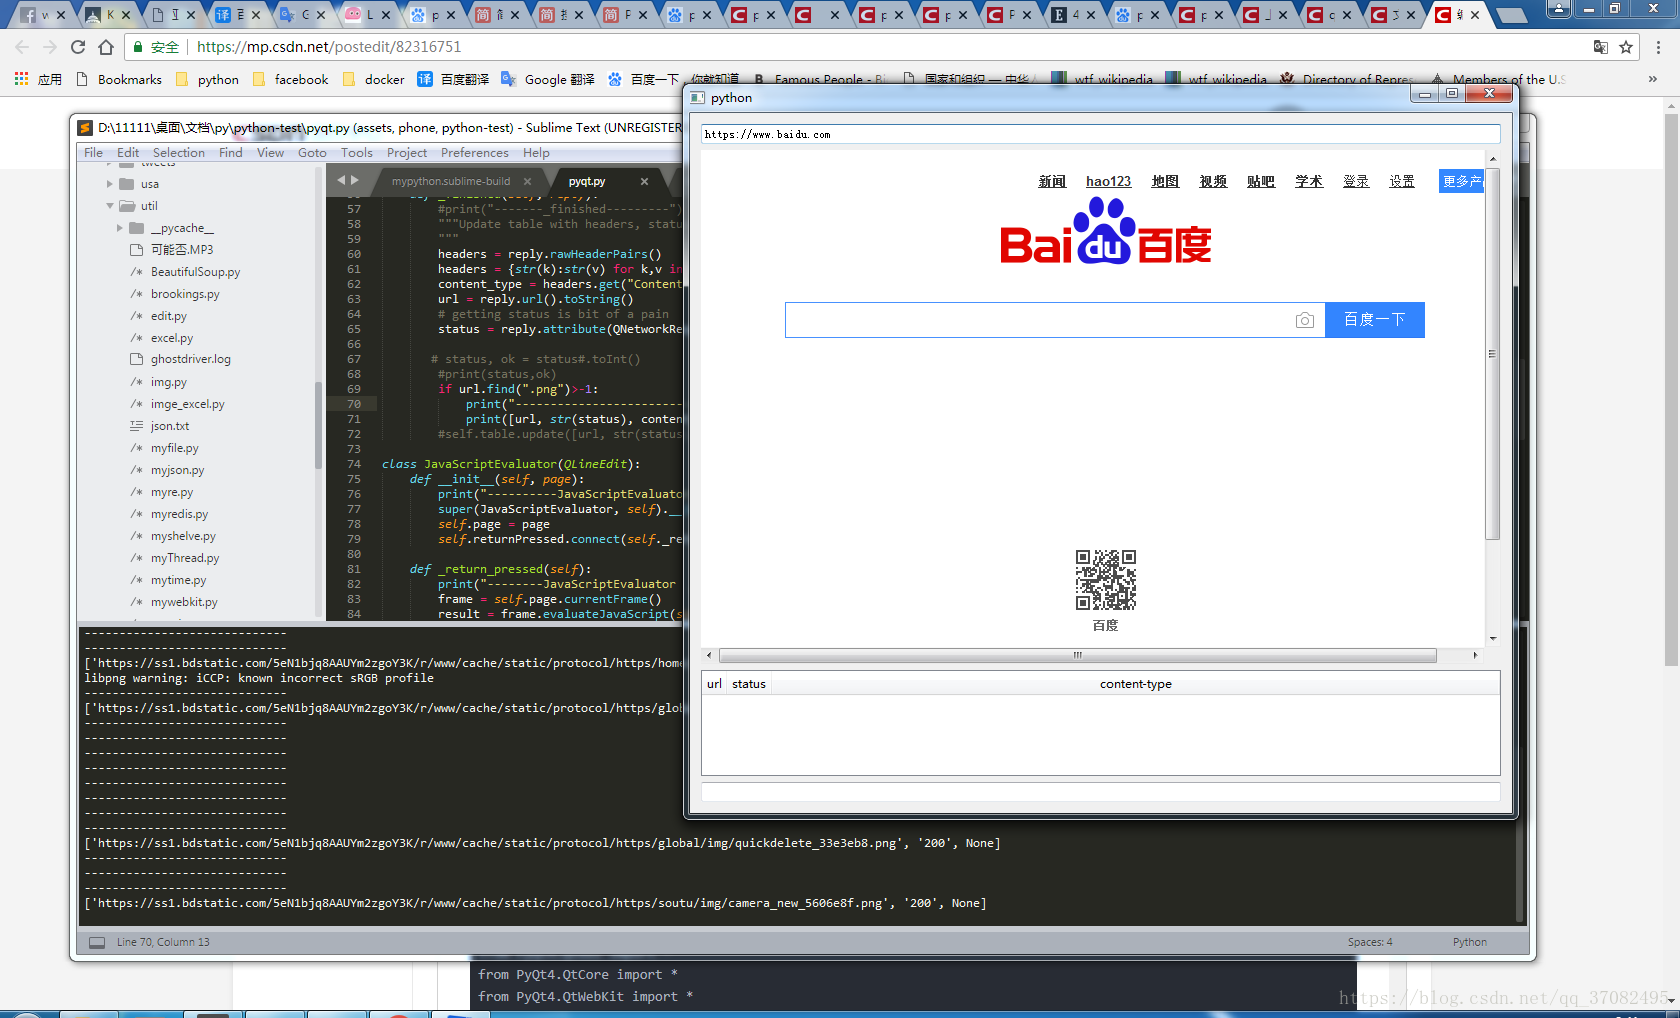Click Sublime tab navigation left arrow
The width and height of the screenshot is (1680, 1018).
341,180
